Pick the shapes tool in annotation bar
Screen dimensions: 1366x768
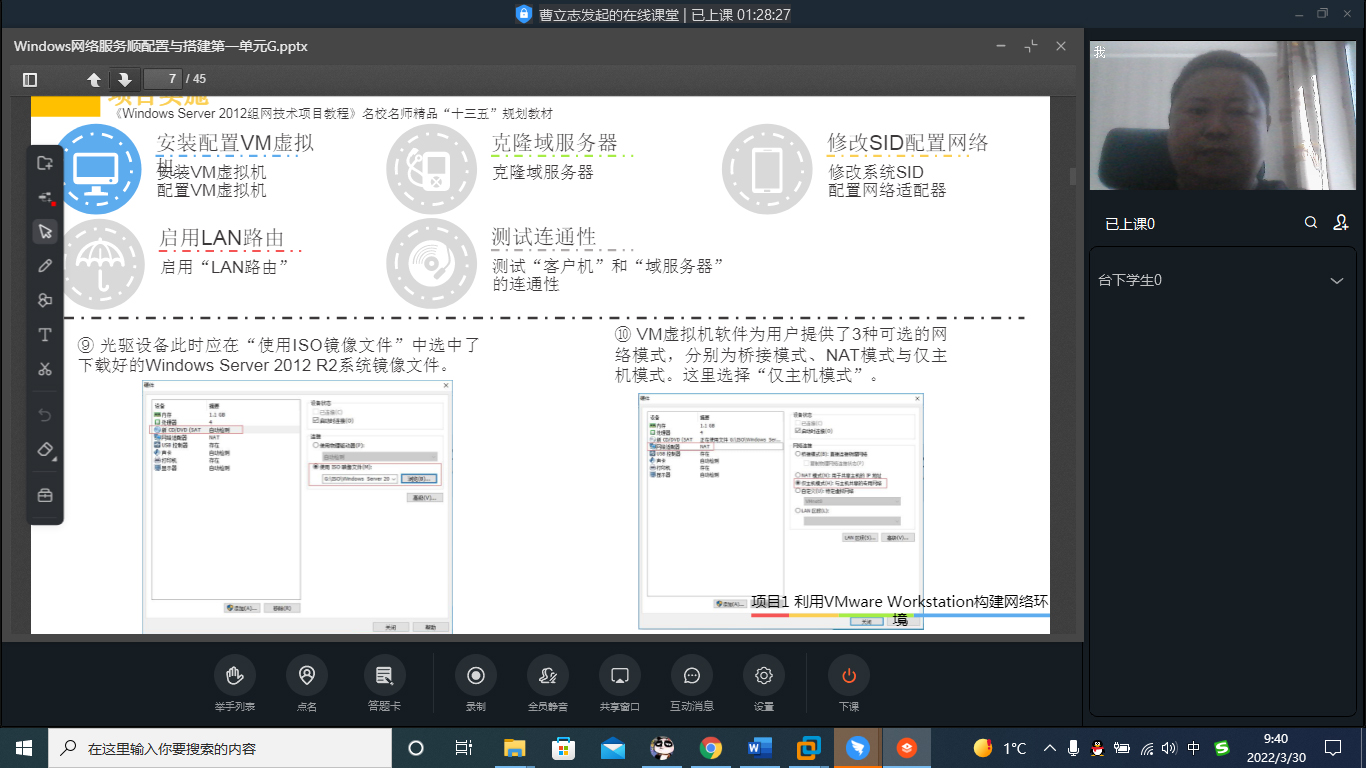point(45,300)
